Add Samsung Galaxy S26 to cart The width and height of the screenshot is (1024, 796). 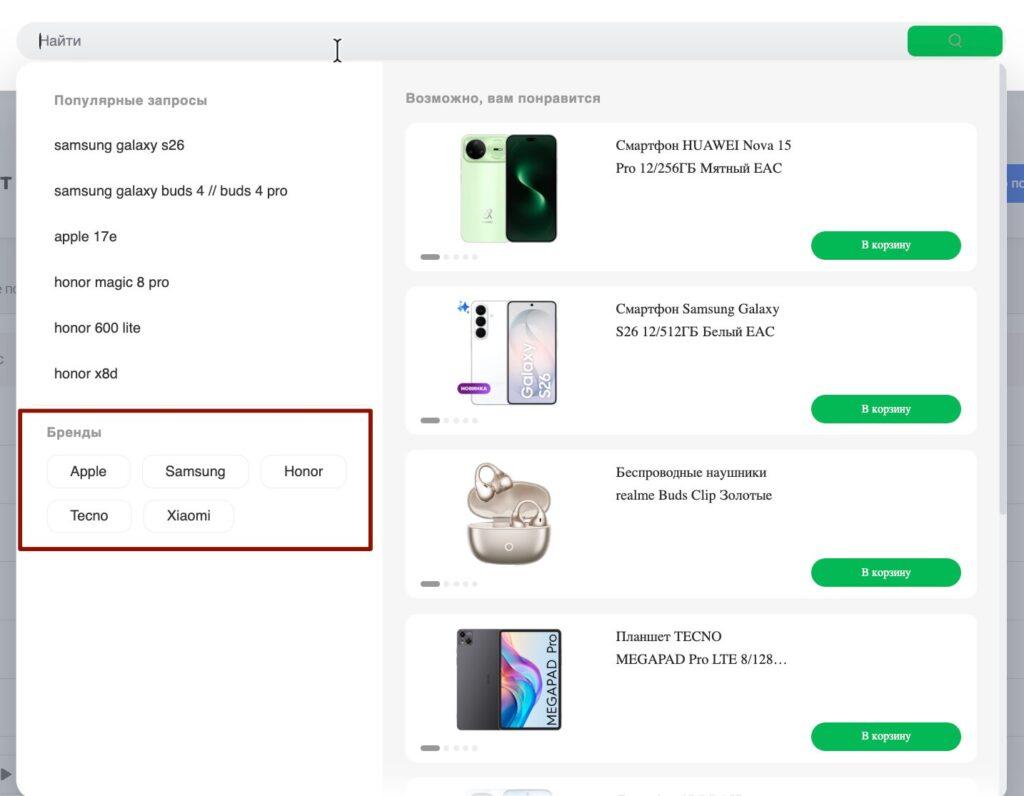[886, 409]
